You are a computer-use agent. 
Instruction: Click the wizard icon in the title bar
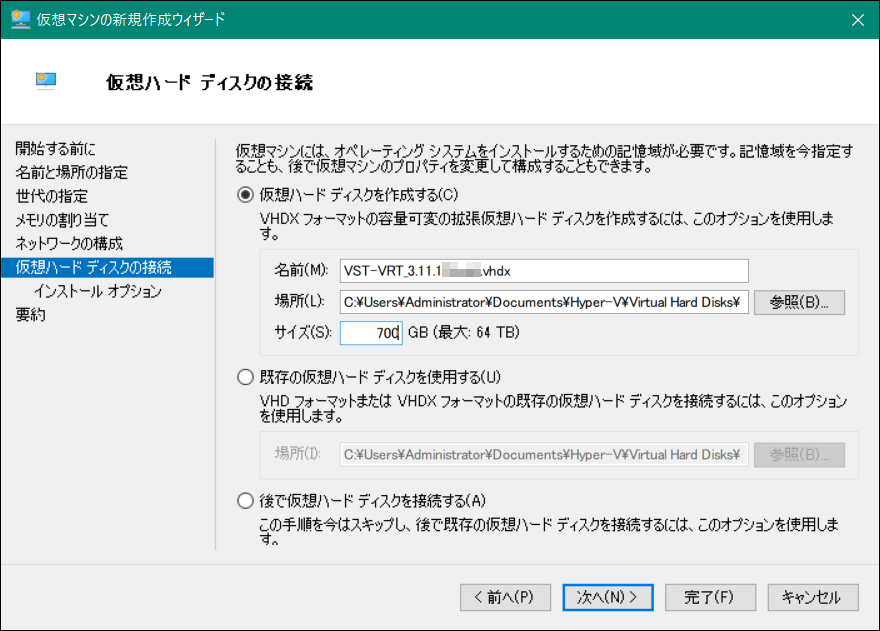[21, 19]
